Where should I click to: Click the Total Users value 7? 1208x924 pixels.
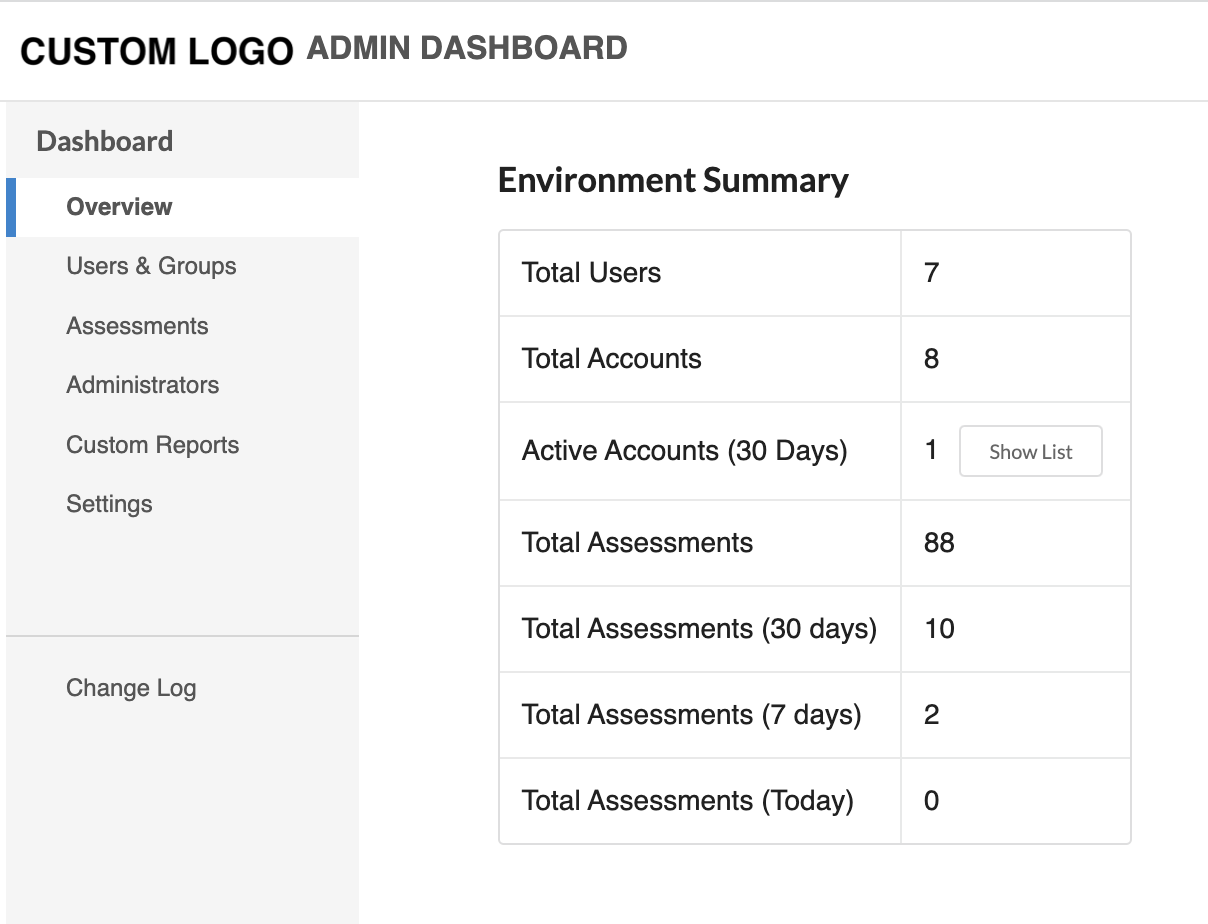click(x=931, y=273)
